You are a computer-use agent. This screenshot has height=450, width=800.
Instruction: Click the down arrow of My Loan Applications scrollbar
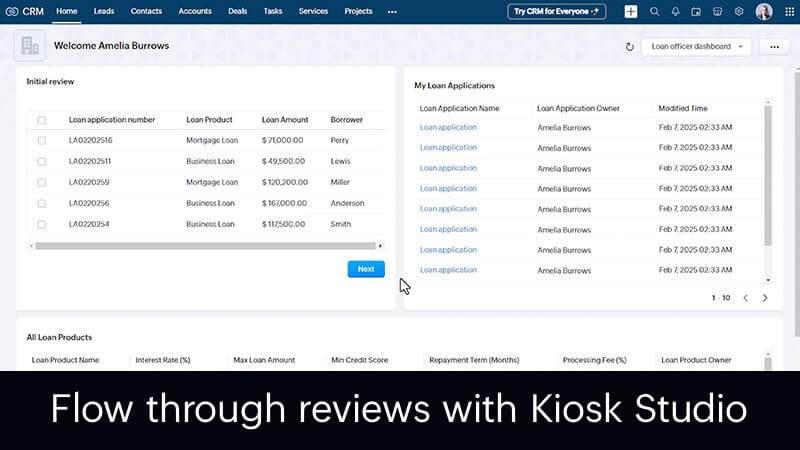768,280
